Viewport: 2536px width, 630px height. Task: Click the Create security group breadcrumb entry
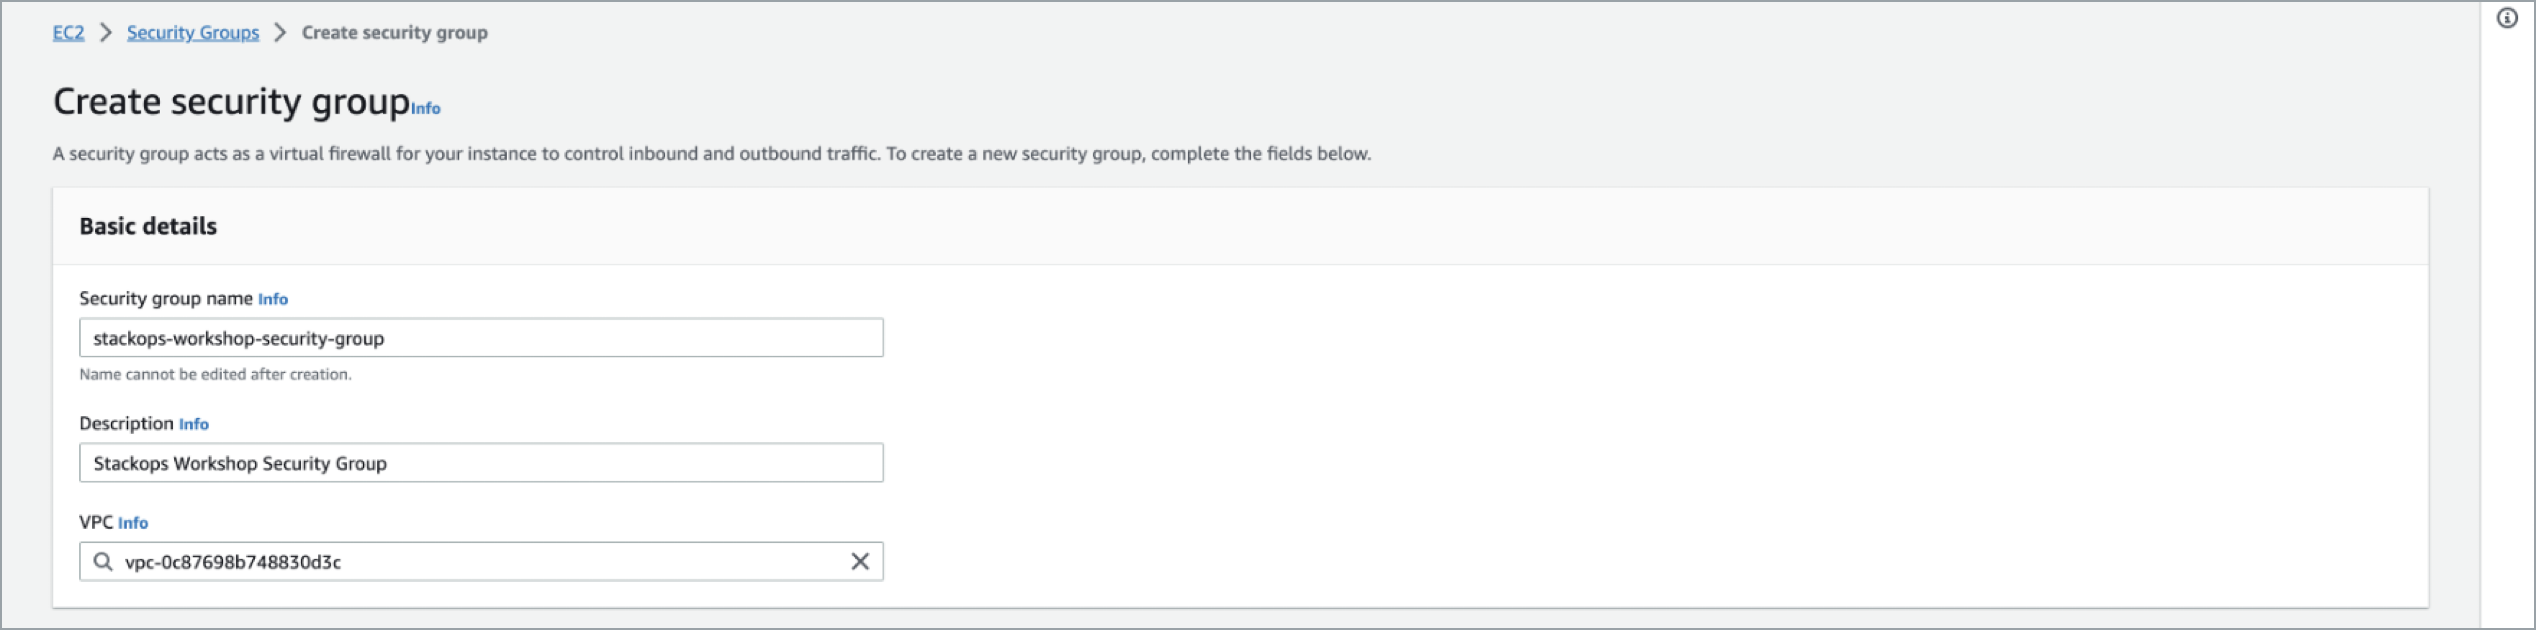point(393,32)
